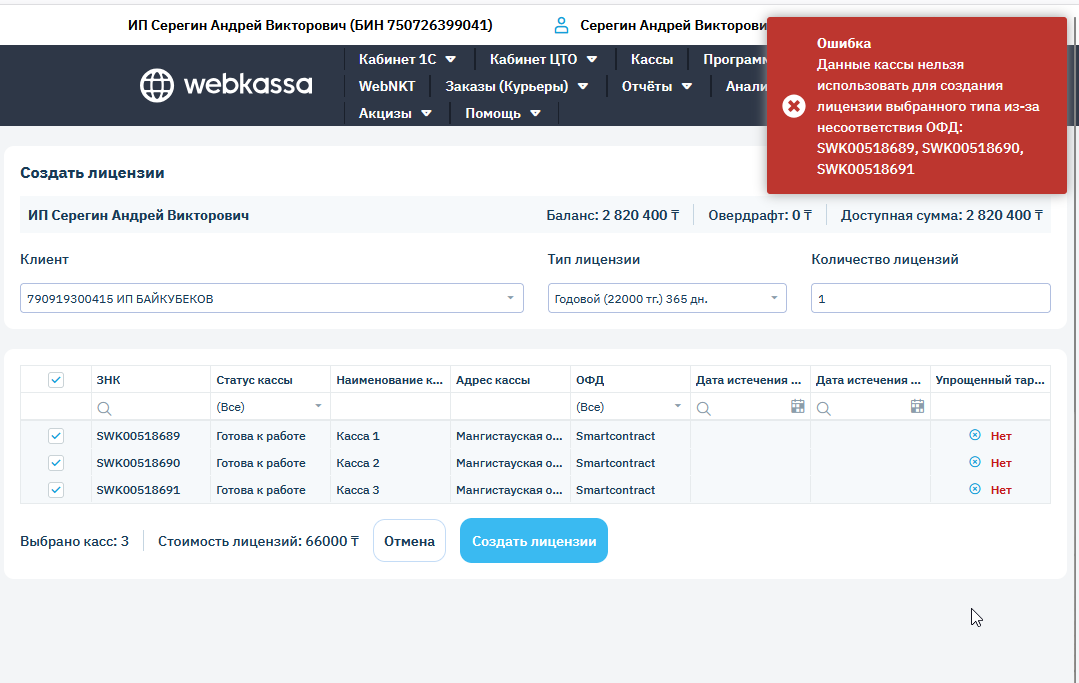
Task: Click 'Готова к работе' in Касса 2 row
Action: (x=261, y=463)
